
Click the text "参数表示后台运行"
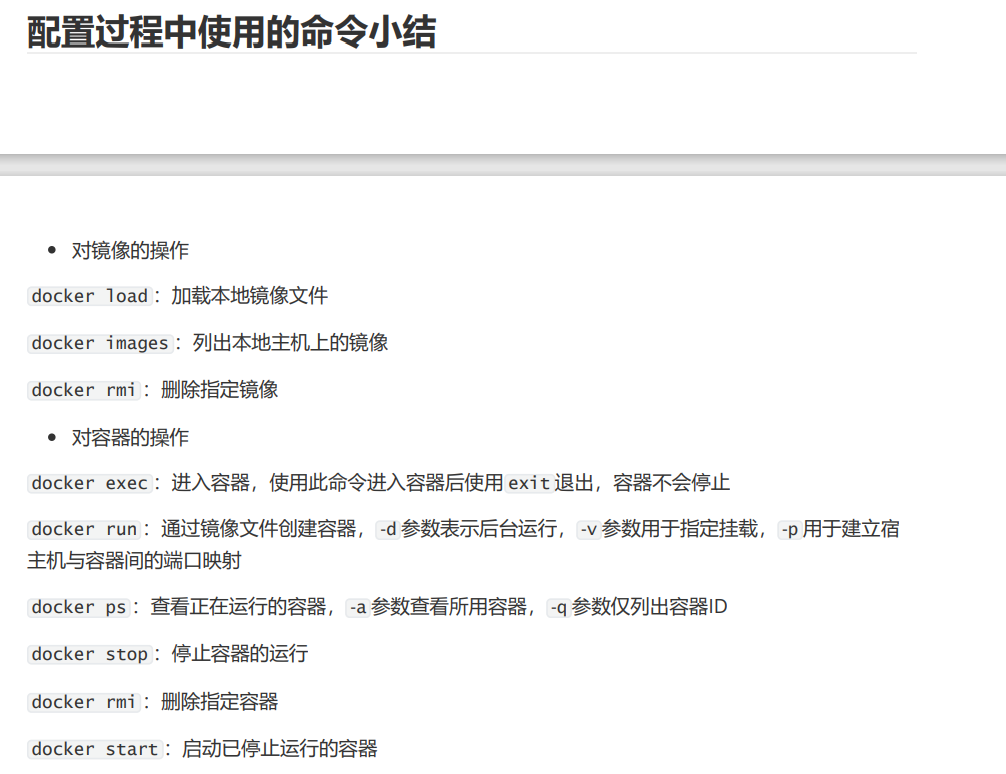click(x=479, y=529)
